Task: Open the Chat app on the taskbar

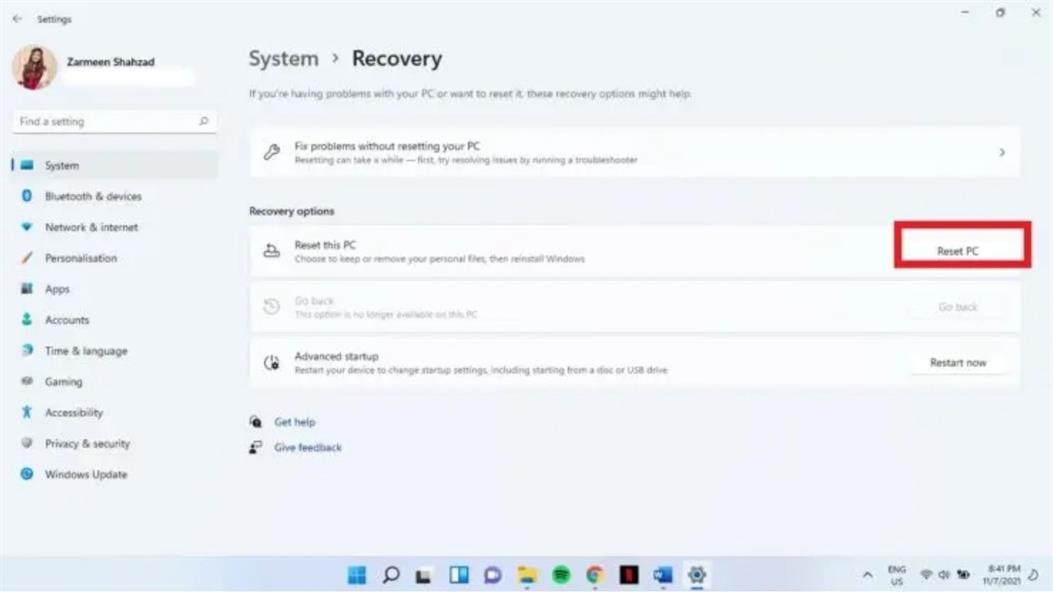Action: 493,575
